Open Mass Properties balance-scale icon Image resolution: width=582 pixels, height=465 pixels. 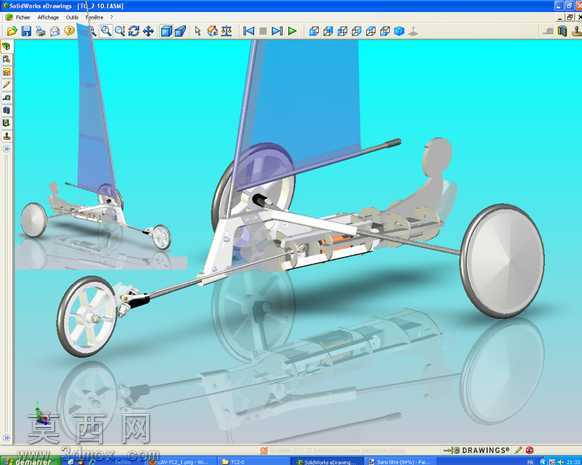click(x=226, y=31)
